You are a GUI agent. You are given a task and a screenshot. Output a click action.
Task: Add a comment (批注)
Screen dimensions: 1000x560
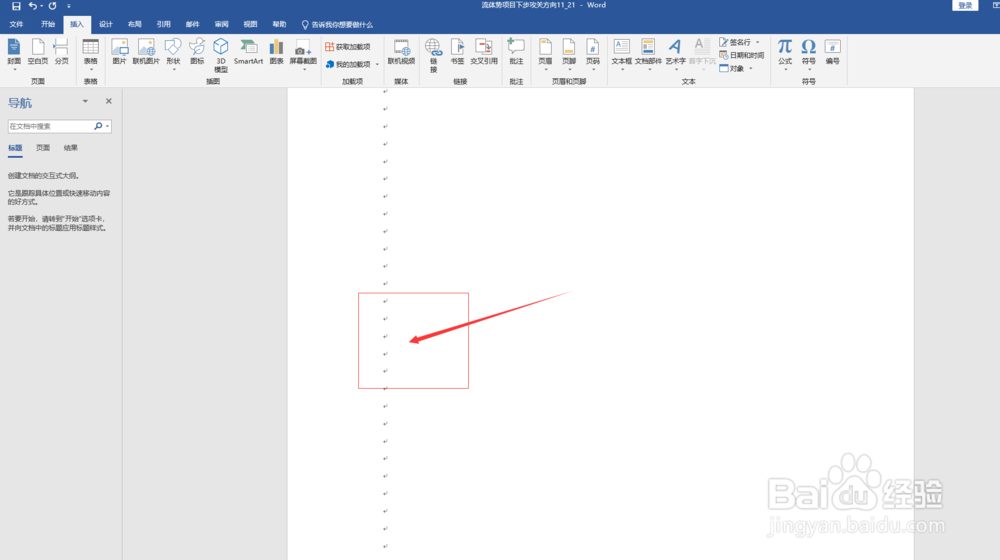point(516,52)
